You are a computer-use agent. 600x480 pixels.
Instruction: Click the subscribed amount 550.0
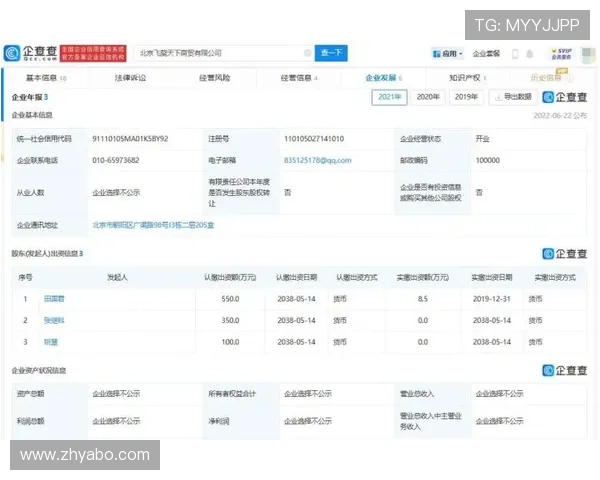pyautogui.click(x=230, y=299)
